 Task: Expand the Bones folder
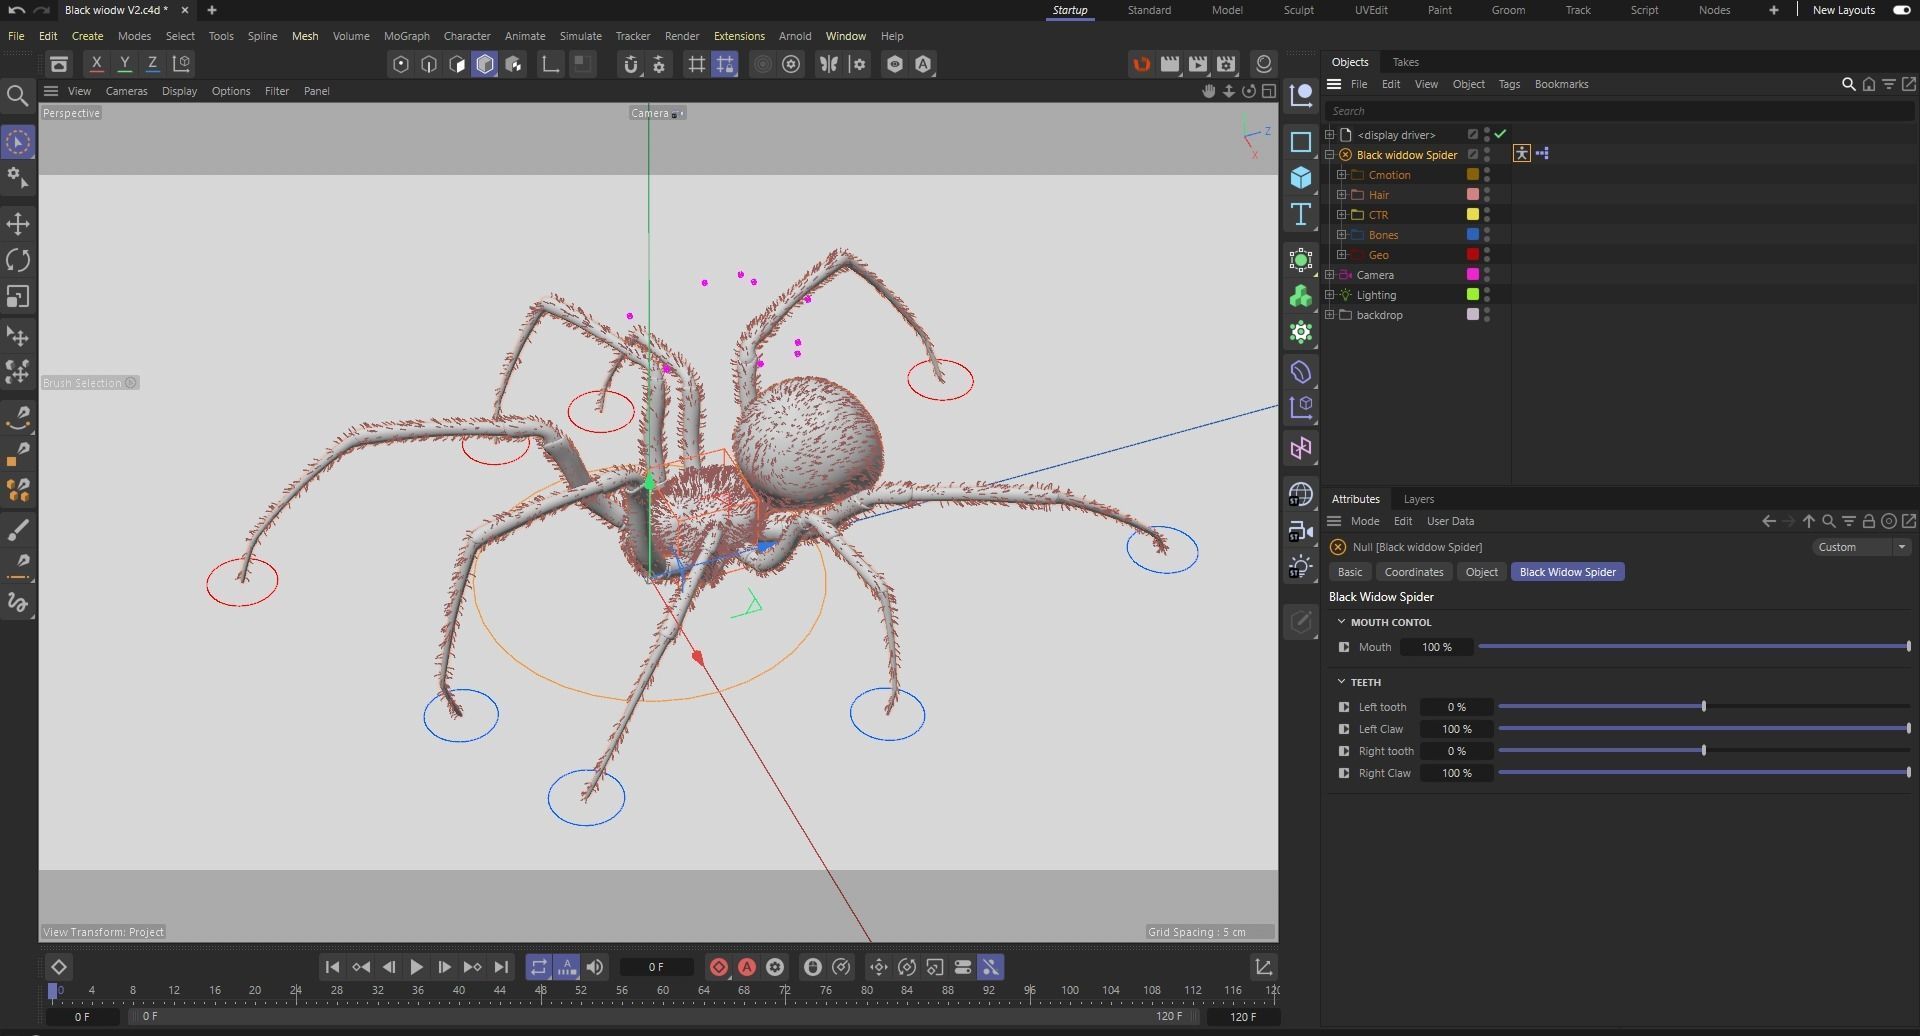point(1341,235)
